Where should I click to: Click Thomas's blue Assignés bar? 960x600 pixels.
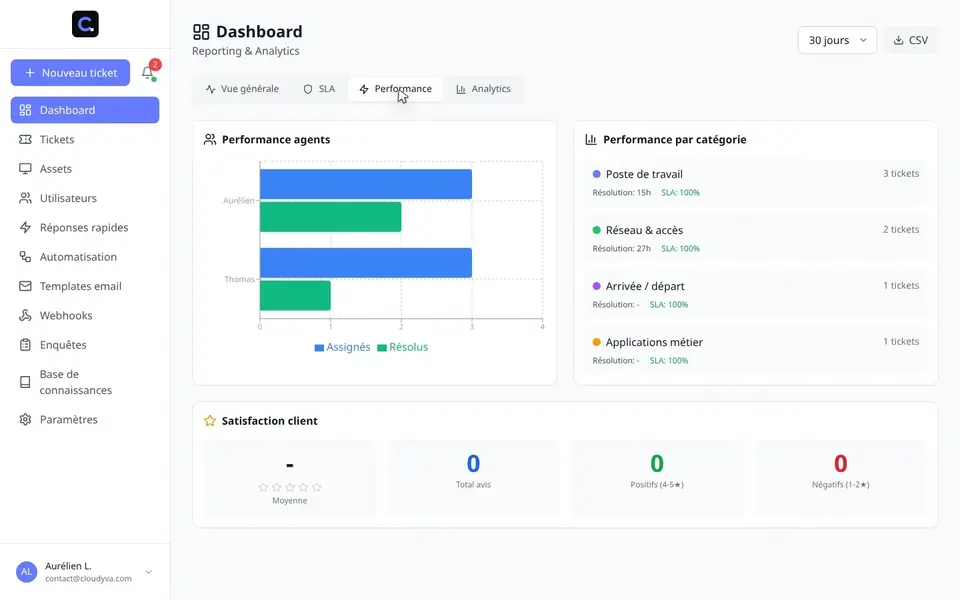pos(366,263)
